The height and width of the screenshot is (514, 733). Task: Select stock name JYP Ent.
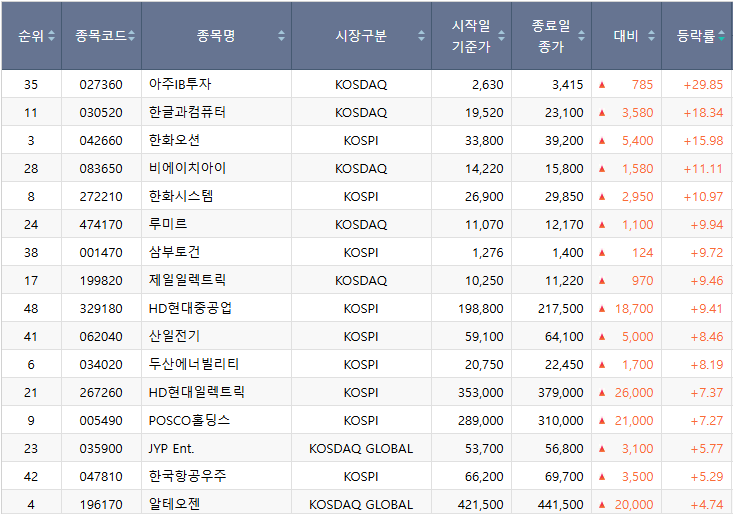pos(171,449)
